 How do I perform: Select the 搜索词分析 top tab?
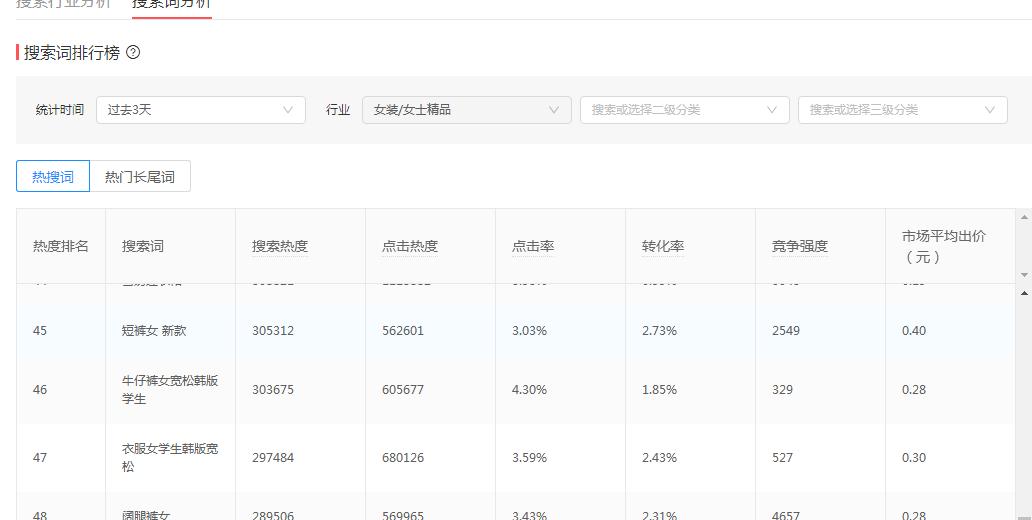(x=172, y=4)
